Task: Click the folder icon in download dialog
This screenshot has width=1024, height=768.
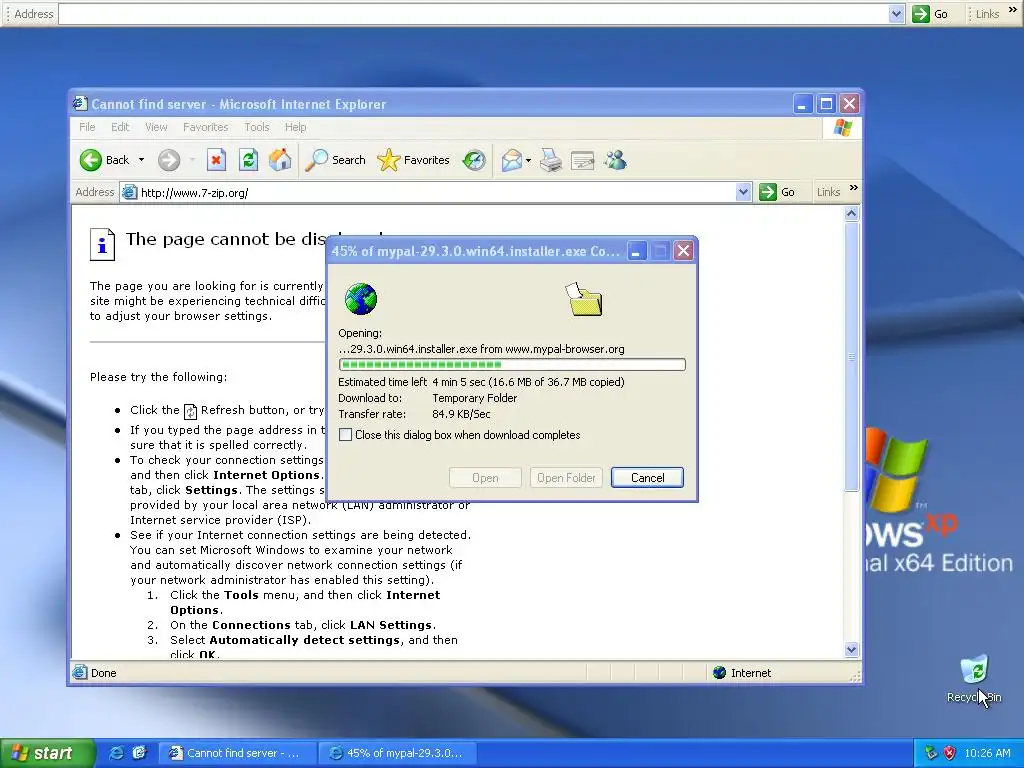Action: pyautogui.click(x=584, y=299)
